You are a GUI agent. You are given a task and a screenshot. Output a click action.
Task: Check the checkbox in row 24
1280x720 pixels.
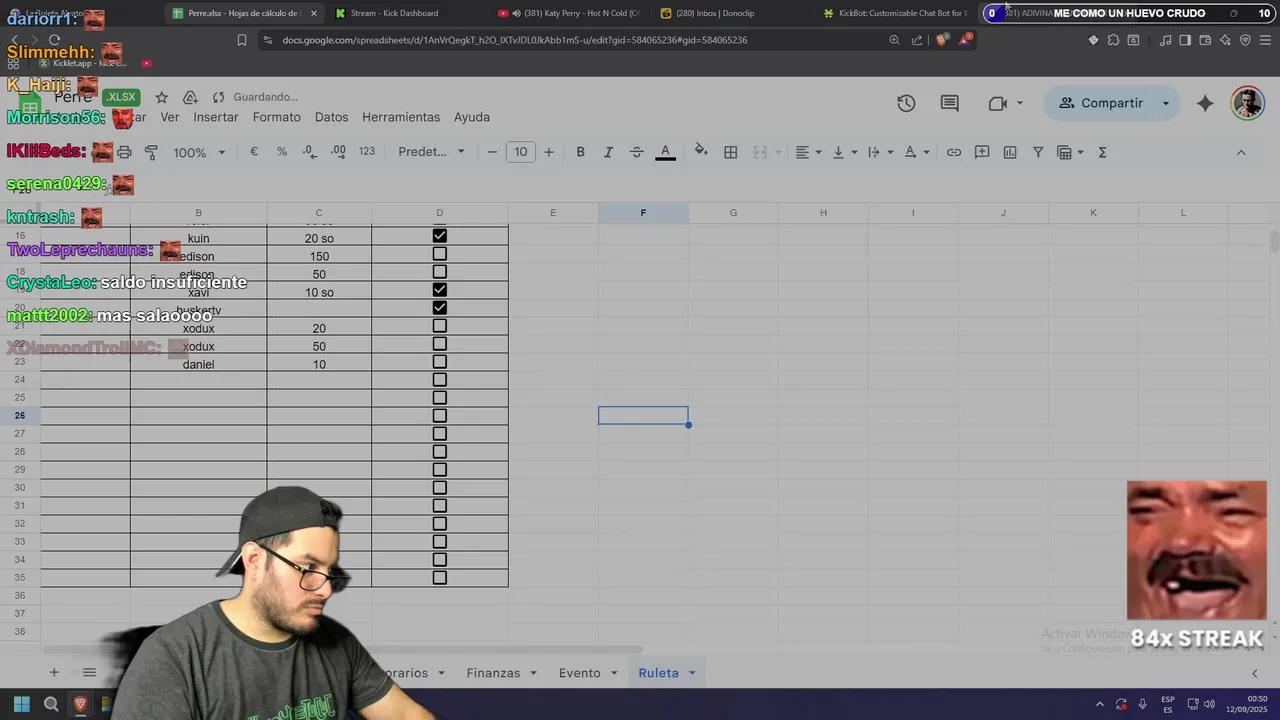[x=440, y=380]
